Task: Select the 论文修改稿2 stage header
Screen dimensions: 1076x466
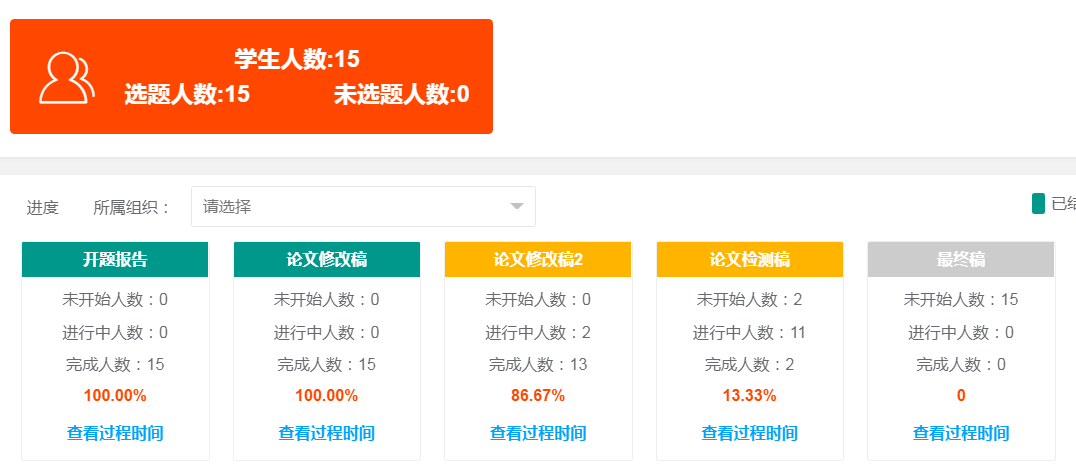Action: (x=538, y=260)
